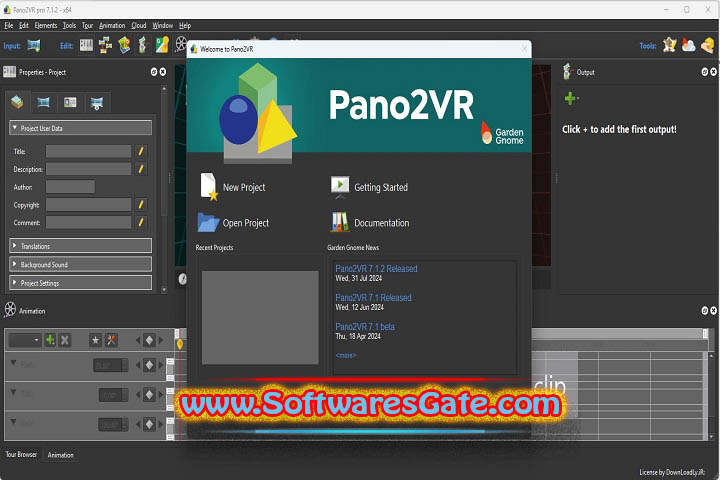The width and height of the screenshot is (720, 480).
Task: Expand the Project Settings section
Action: (x=80, y=283)
